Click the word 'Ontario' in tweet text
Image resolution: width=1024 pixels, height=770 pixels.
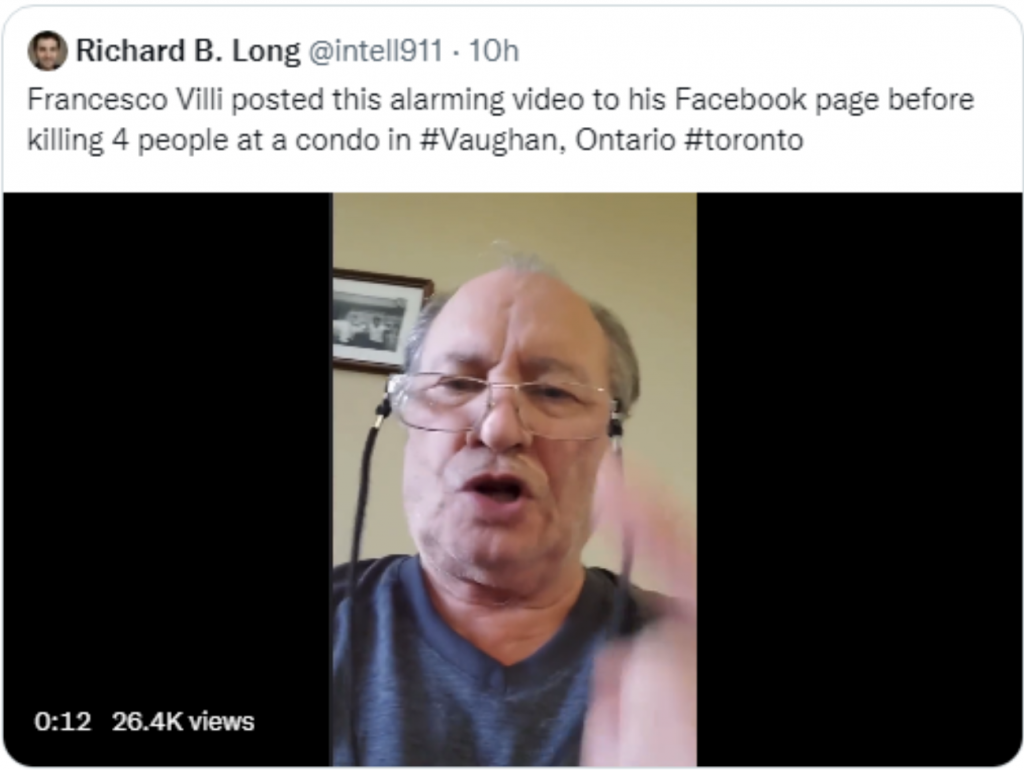point(625,140)
